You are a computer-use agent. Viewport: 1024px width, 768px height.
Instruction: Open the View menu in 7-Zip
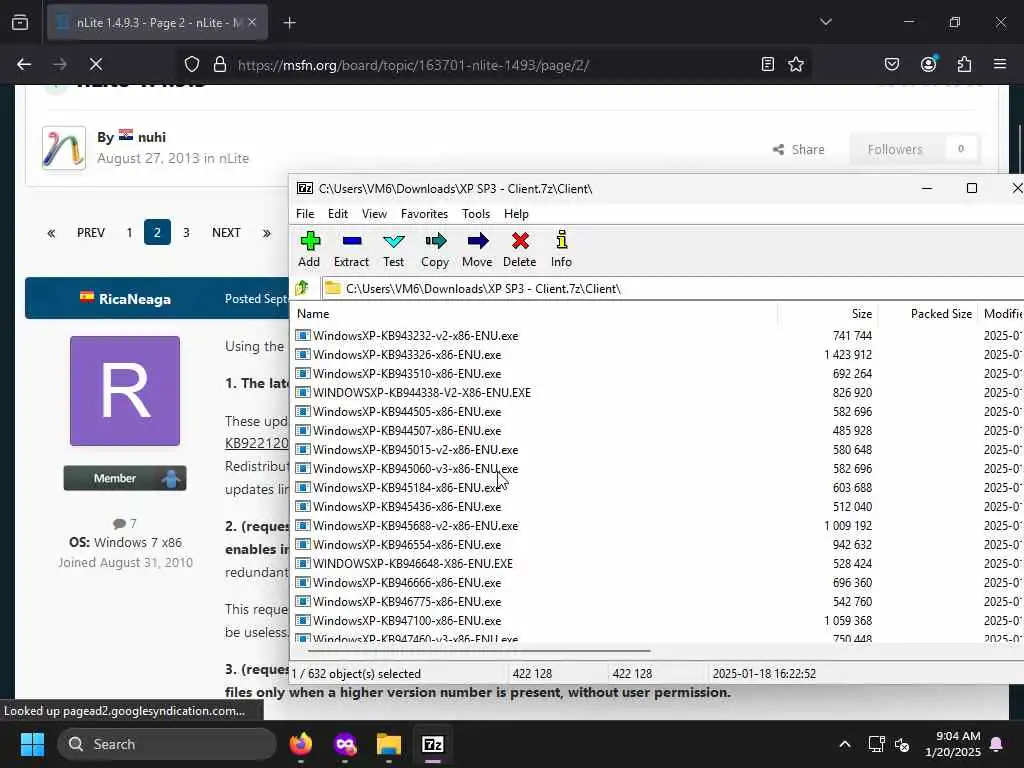pos(374,214)
